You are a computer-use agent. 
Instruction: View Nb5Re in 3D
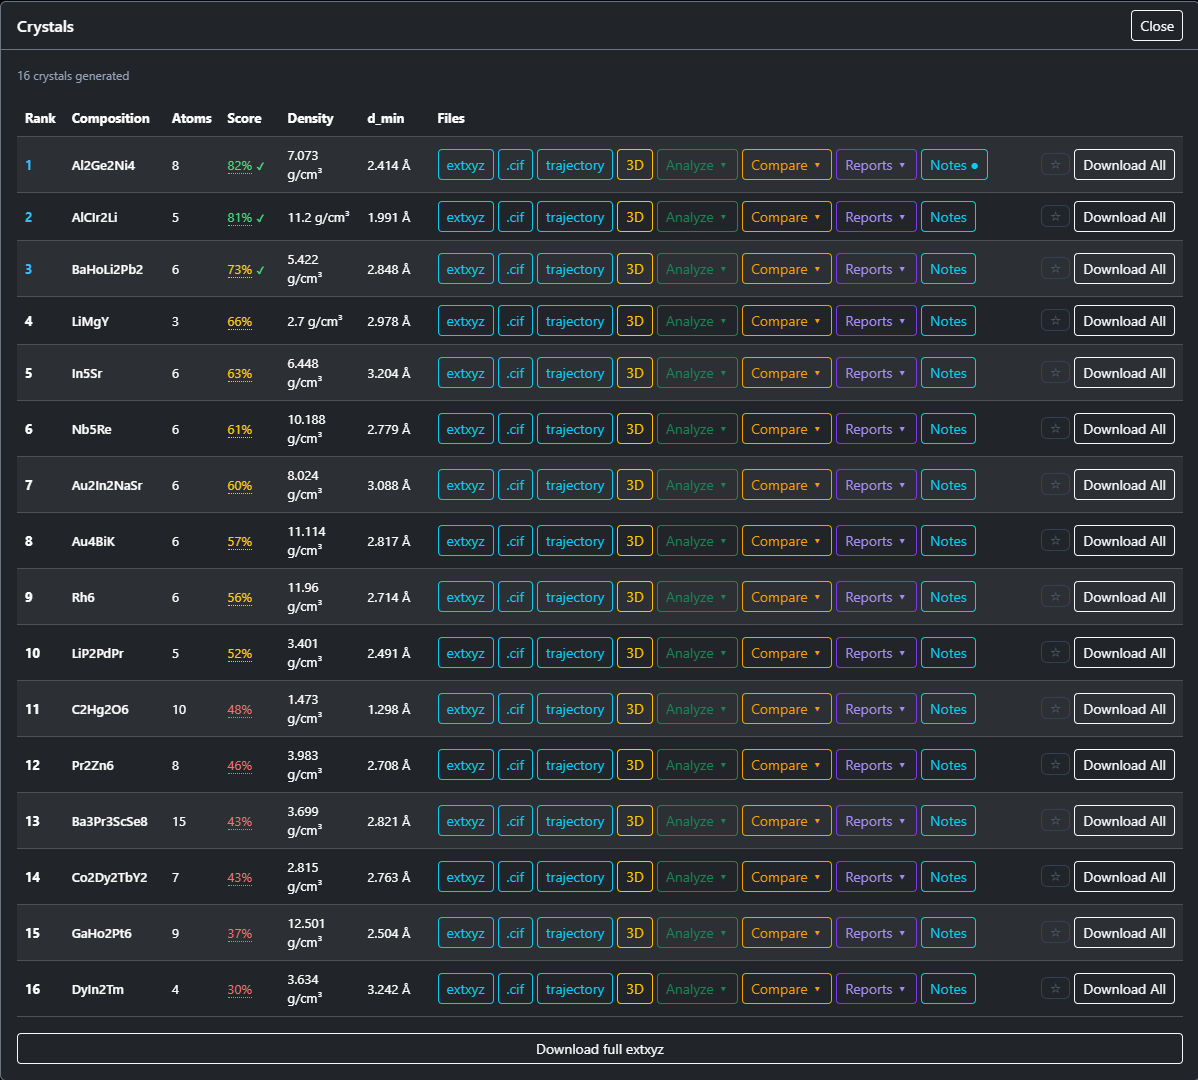pos(635,429)
